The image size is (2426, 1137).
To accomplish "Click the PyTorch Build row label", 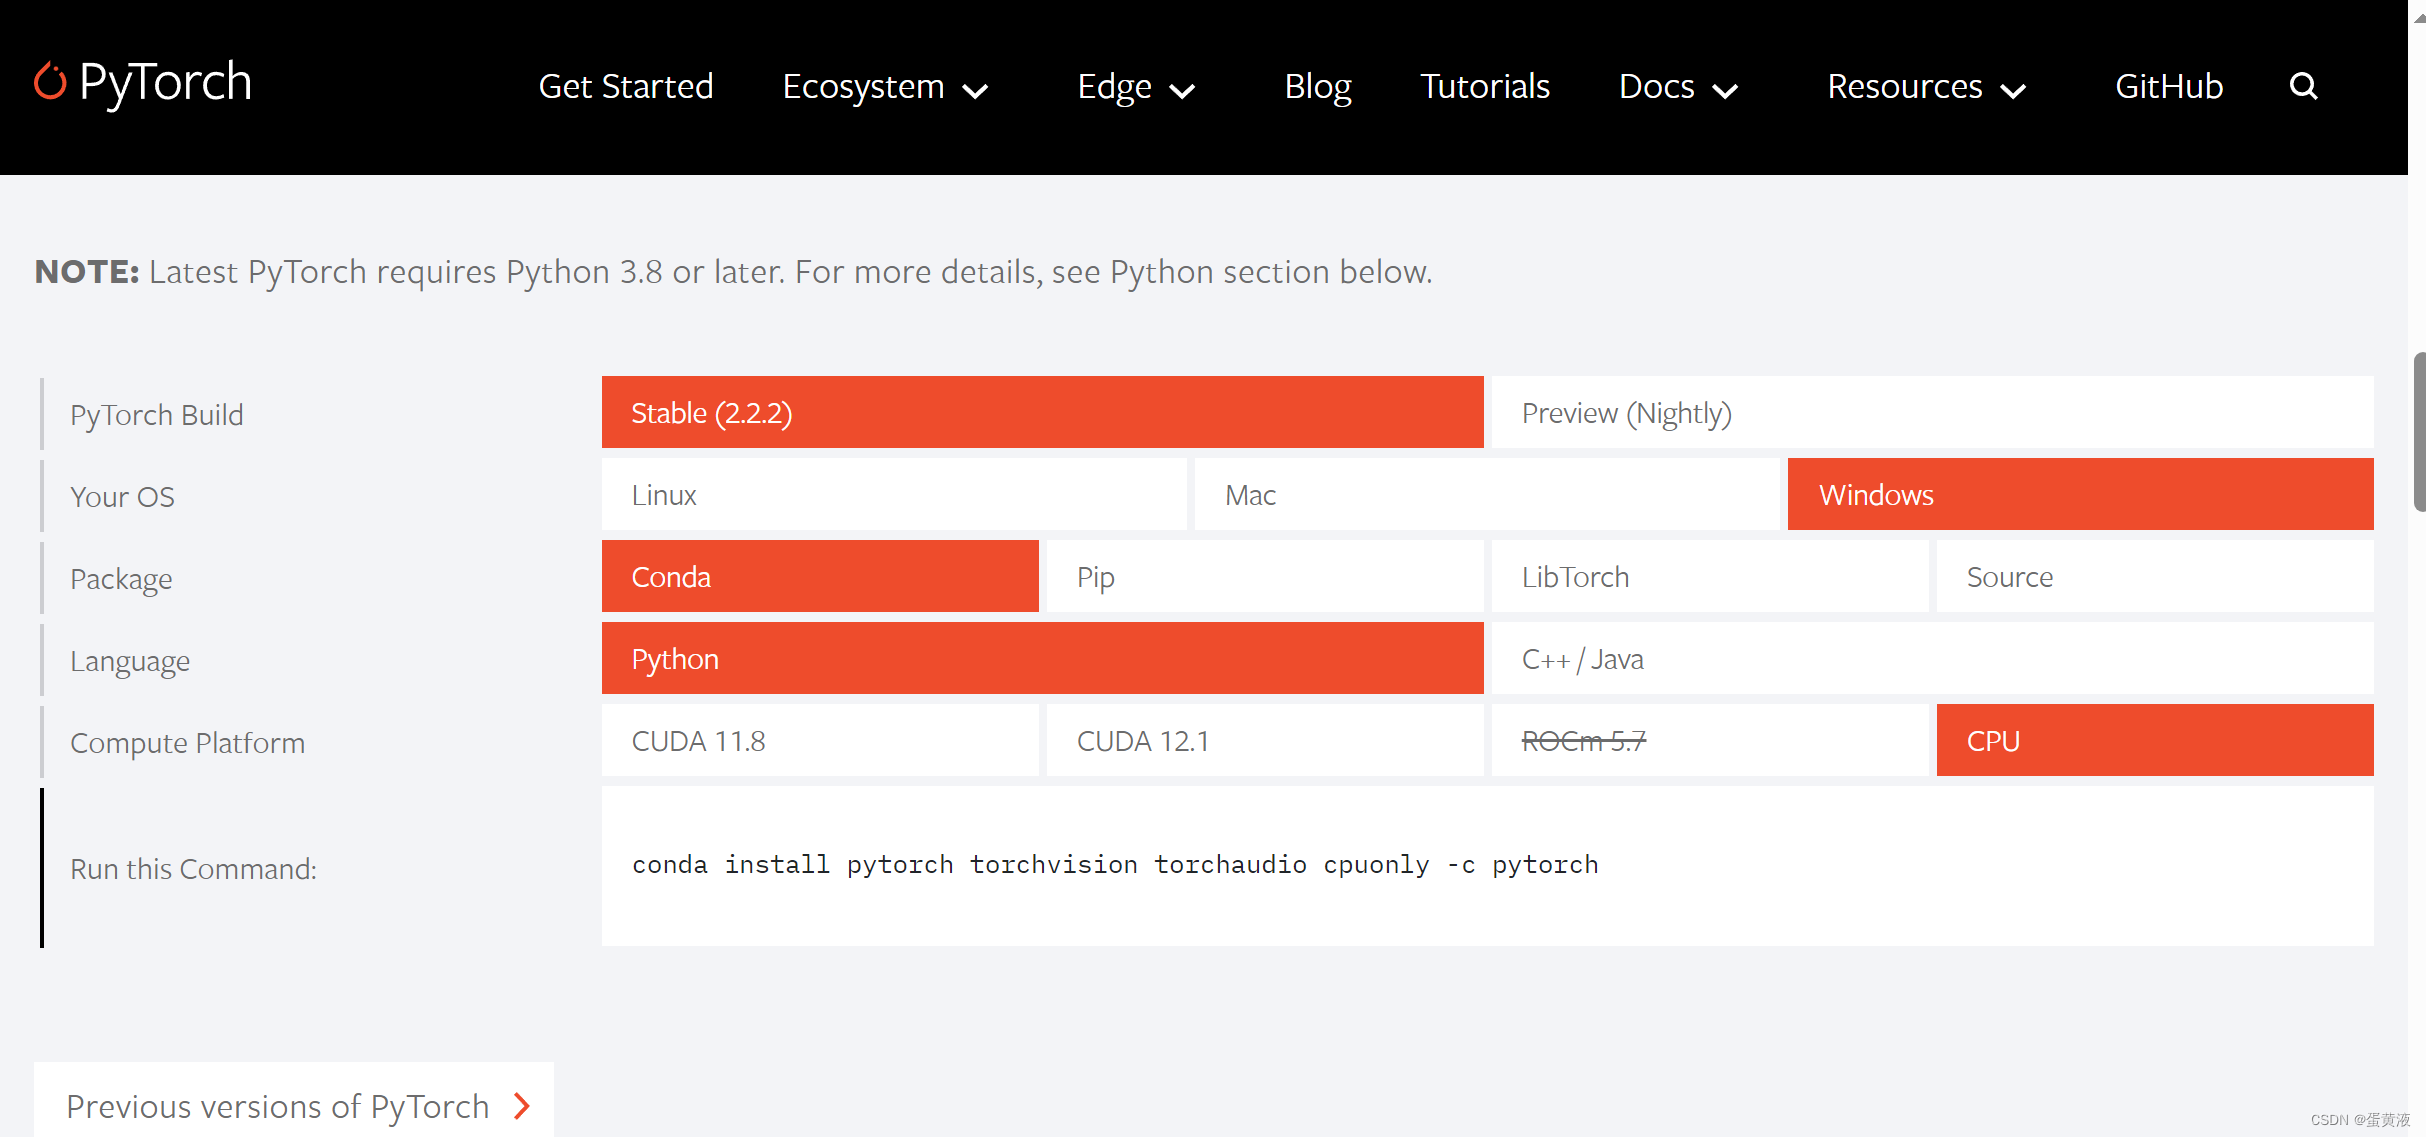I will (157, 415).
